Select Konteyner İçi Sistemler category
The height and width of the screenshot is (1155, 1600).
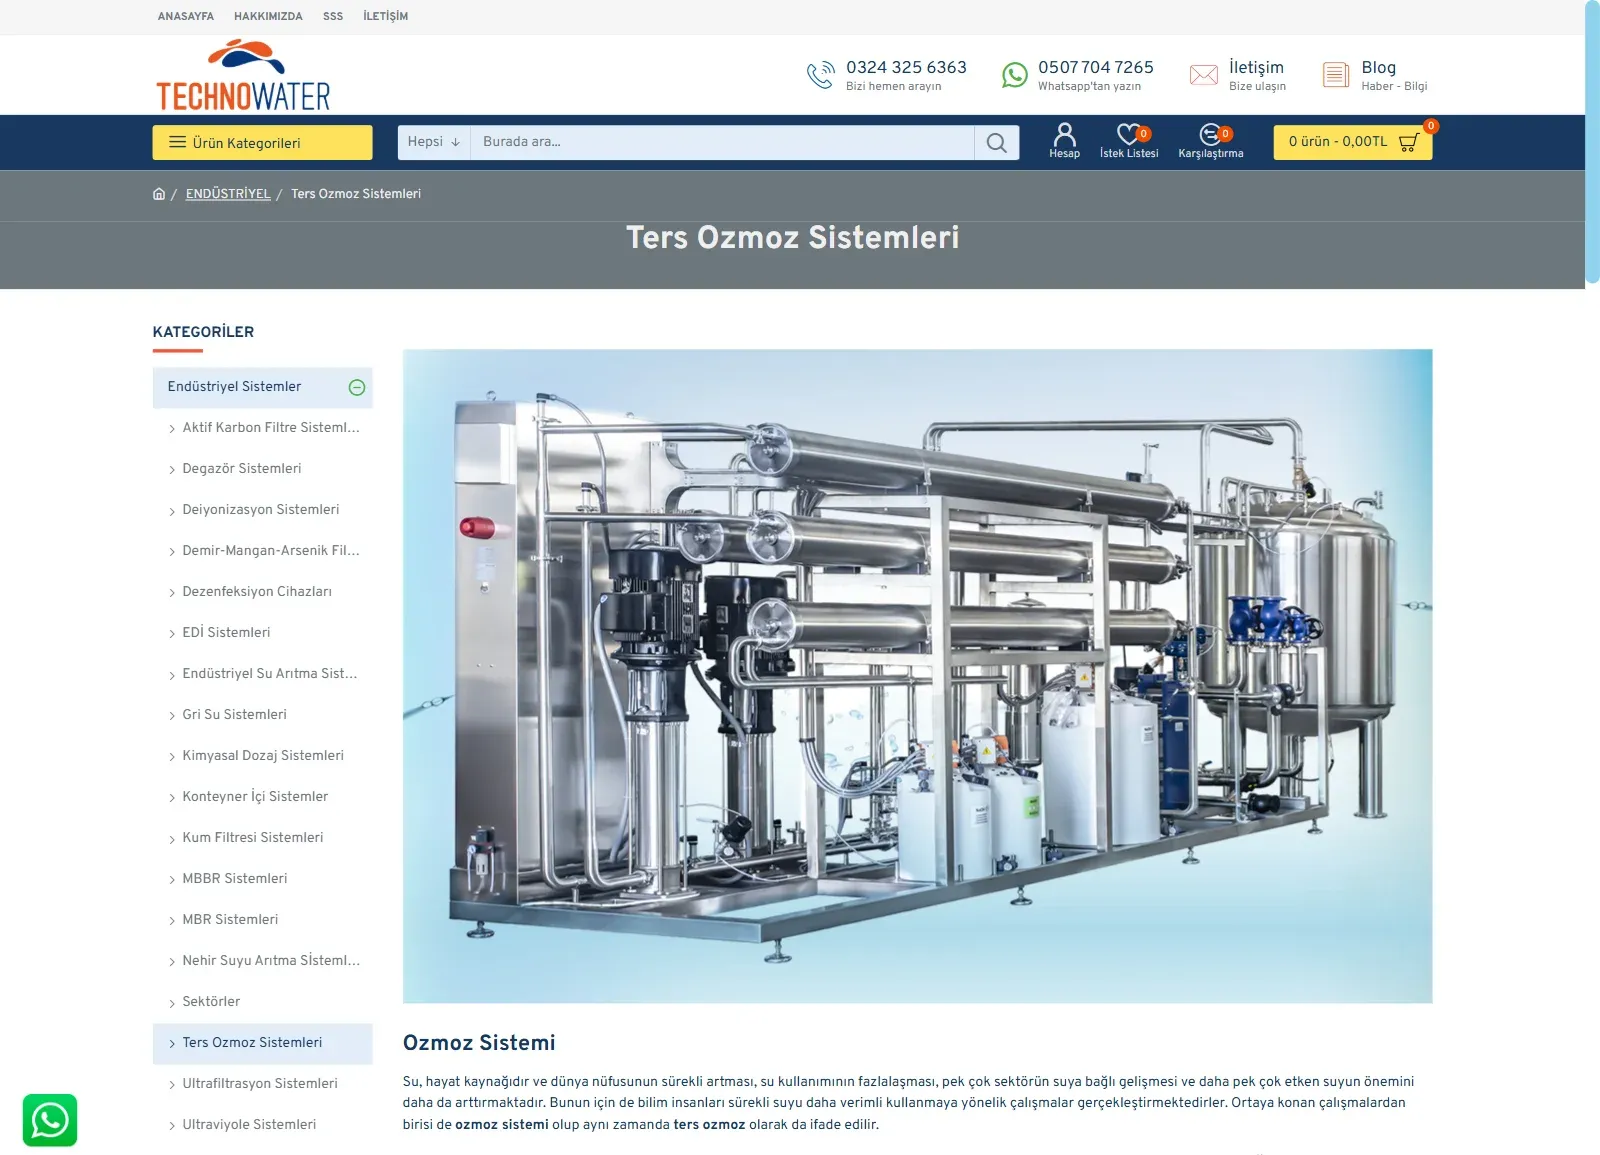[x=262, y=797]
